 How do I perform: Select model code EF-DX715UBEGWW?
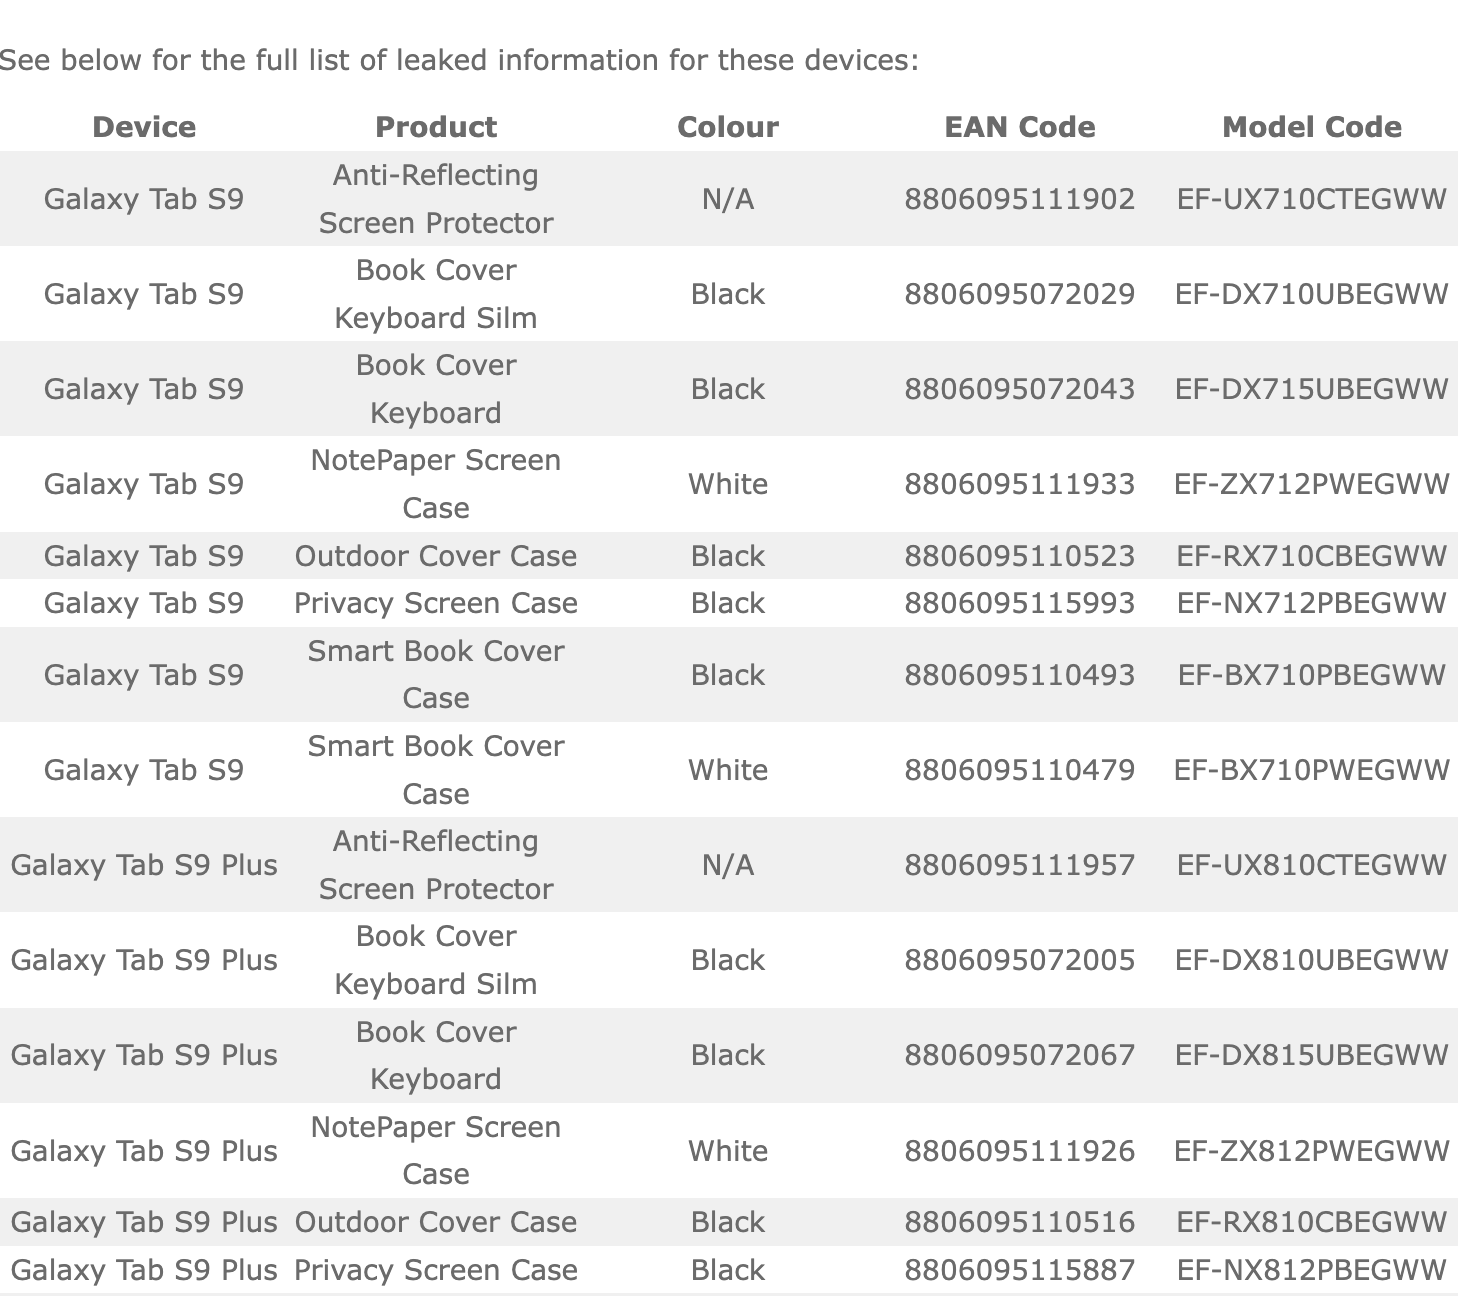point(1312,389)
